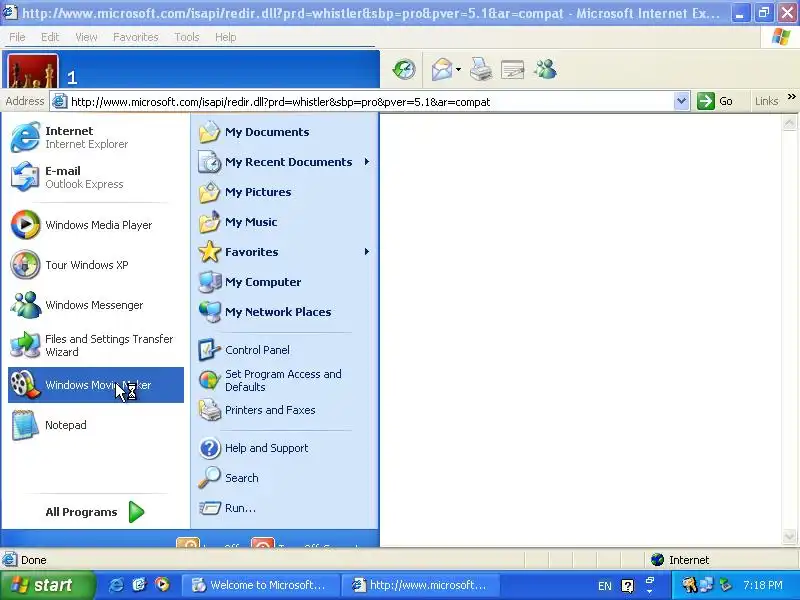The height and width of the screenshot is (600, 800).
Task: Launch Internet Explorer quick launch icon
Action: pyautogui.click(x=116, y=585)
